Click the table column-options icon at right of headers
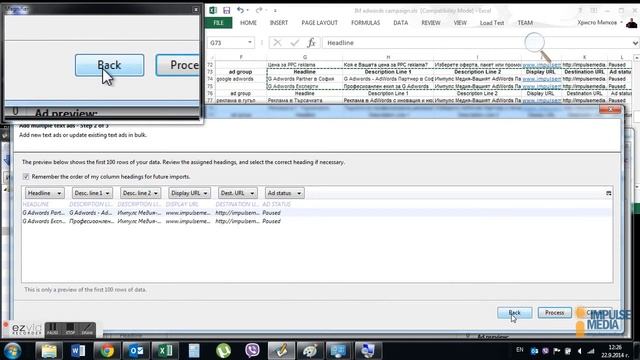This screenshot has width=640, height=360. (609, 193)
